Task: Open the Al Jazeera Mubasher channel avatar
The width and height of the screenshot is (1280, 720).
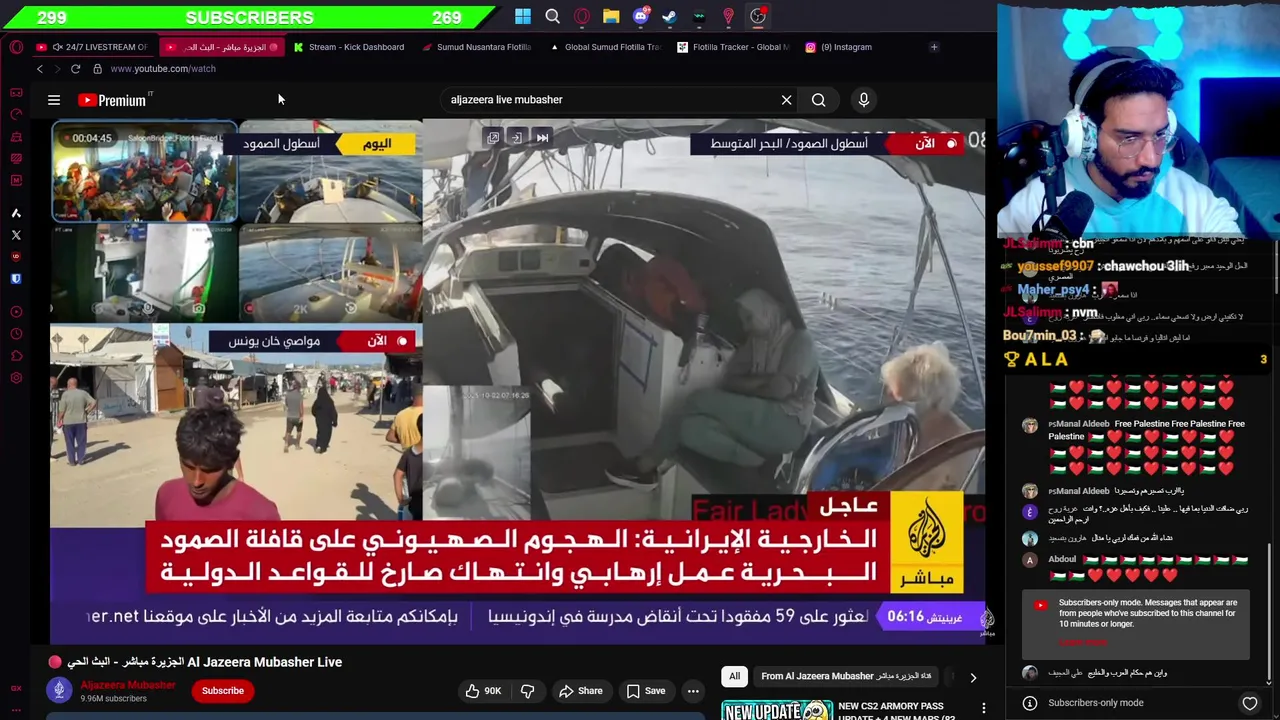Action: click(59, 690)
